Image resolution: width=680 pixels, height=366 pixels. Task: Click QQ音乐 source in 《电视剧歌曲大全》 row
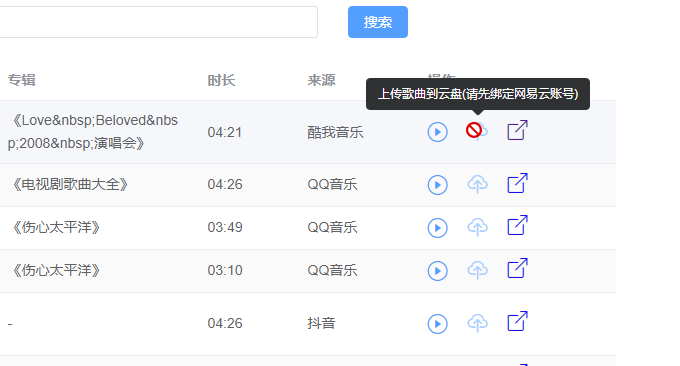click(332, 185)
